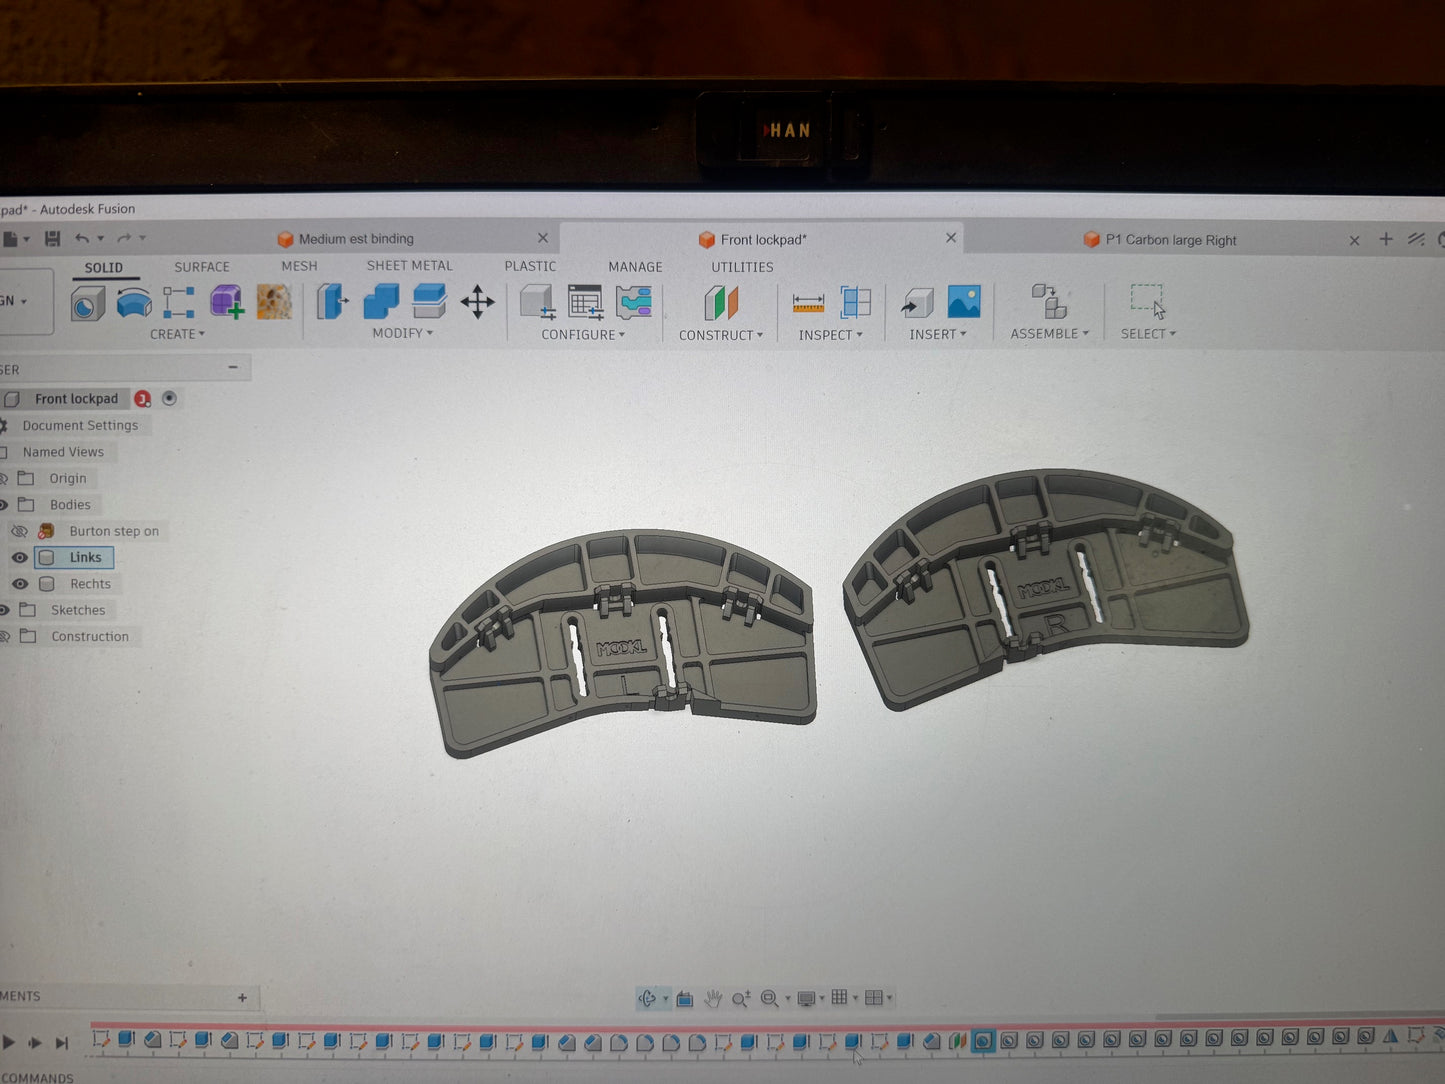Click the Save icon in the quick access bar
1445x1084 pixels.
point(53,238)
